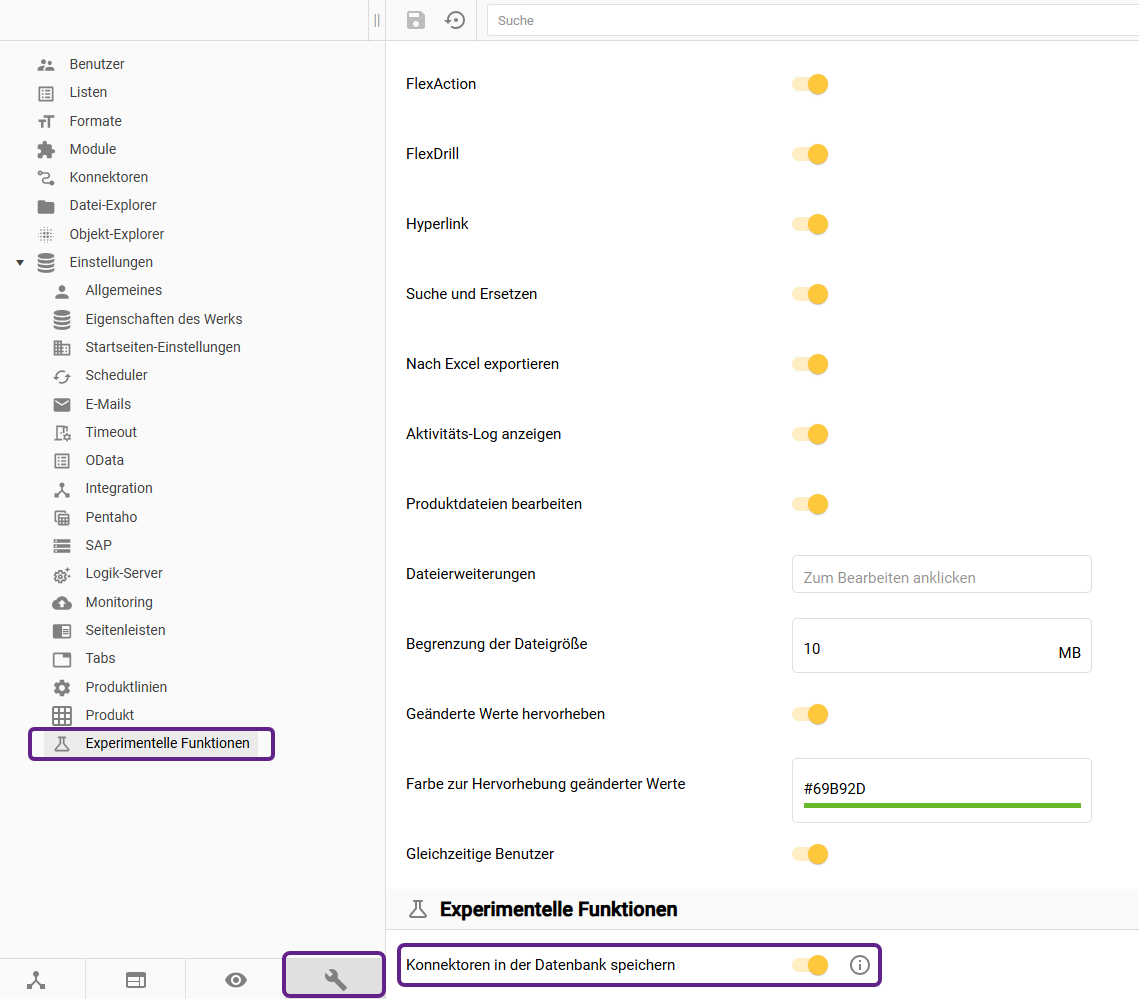
Task: Click the puzzle piece icon for Module
Action: 46,149
